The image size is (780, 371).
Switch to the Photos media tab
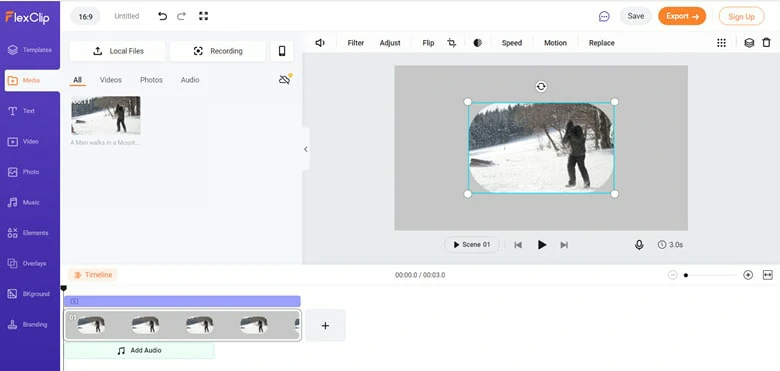point(151,80)
